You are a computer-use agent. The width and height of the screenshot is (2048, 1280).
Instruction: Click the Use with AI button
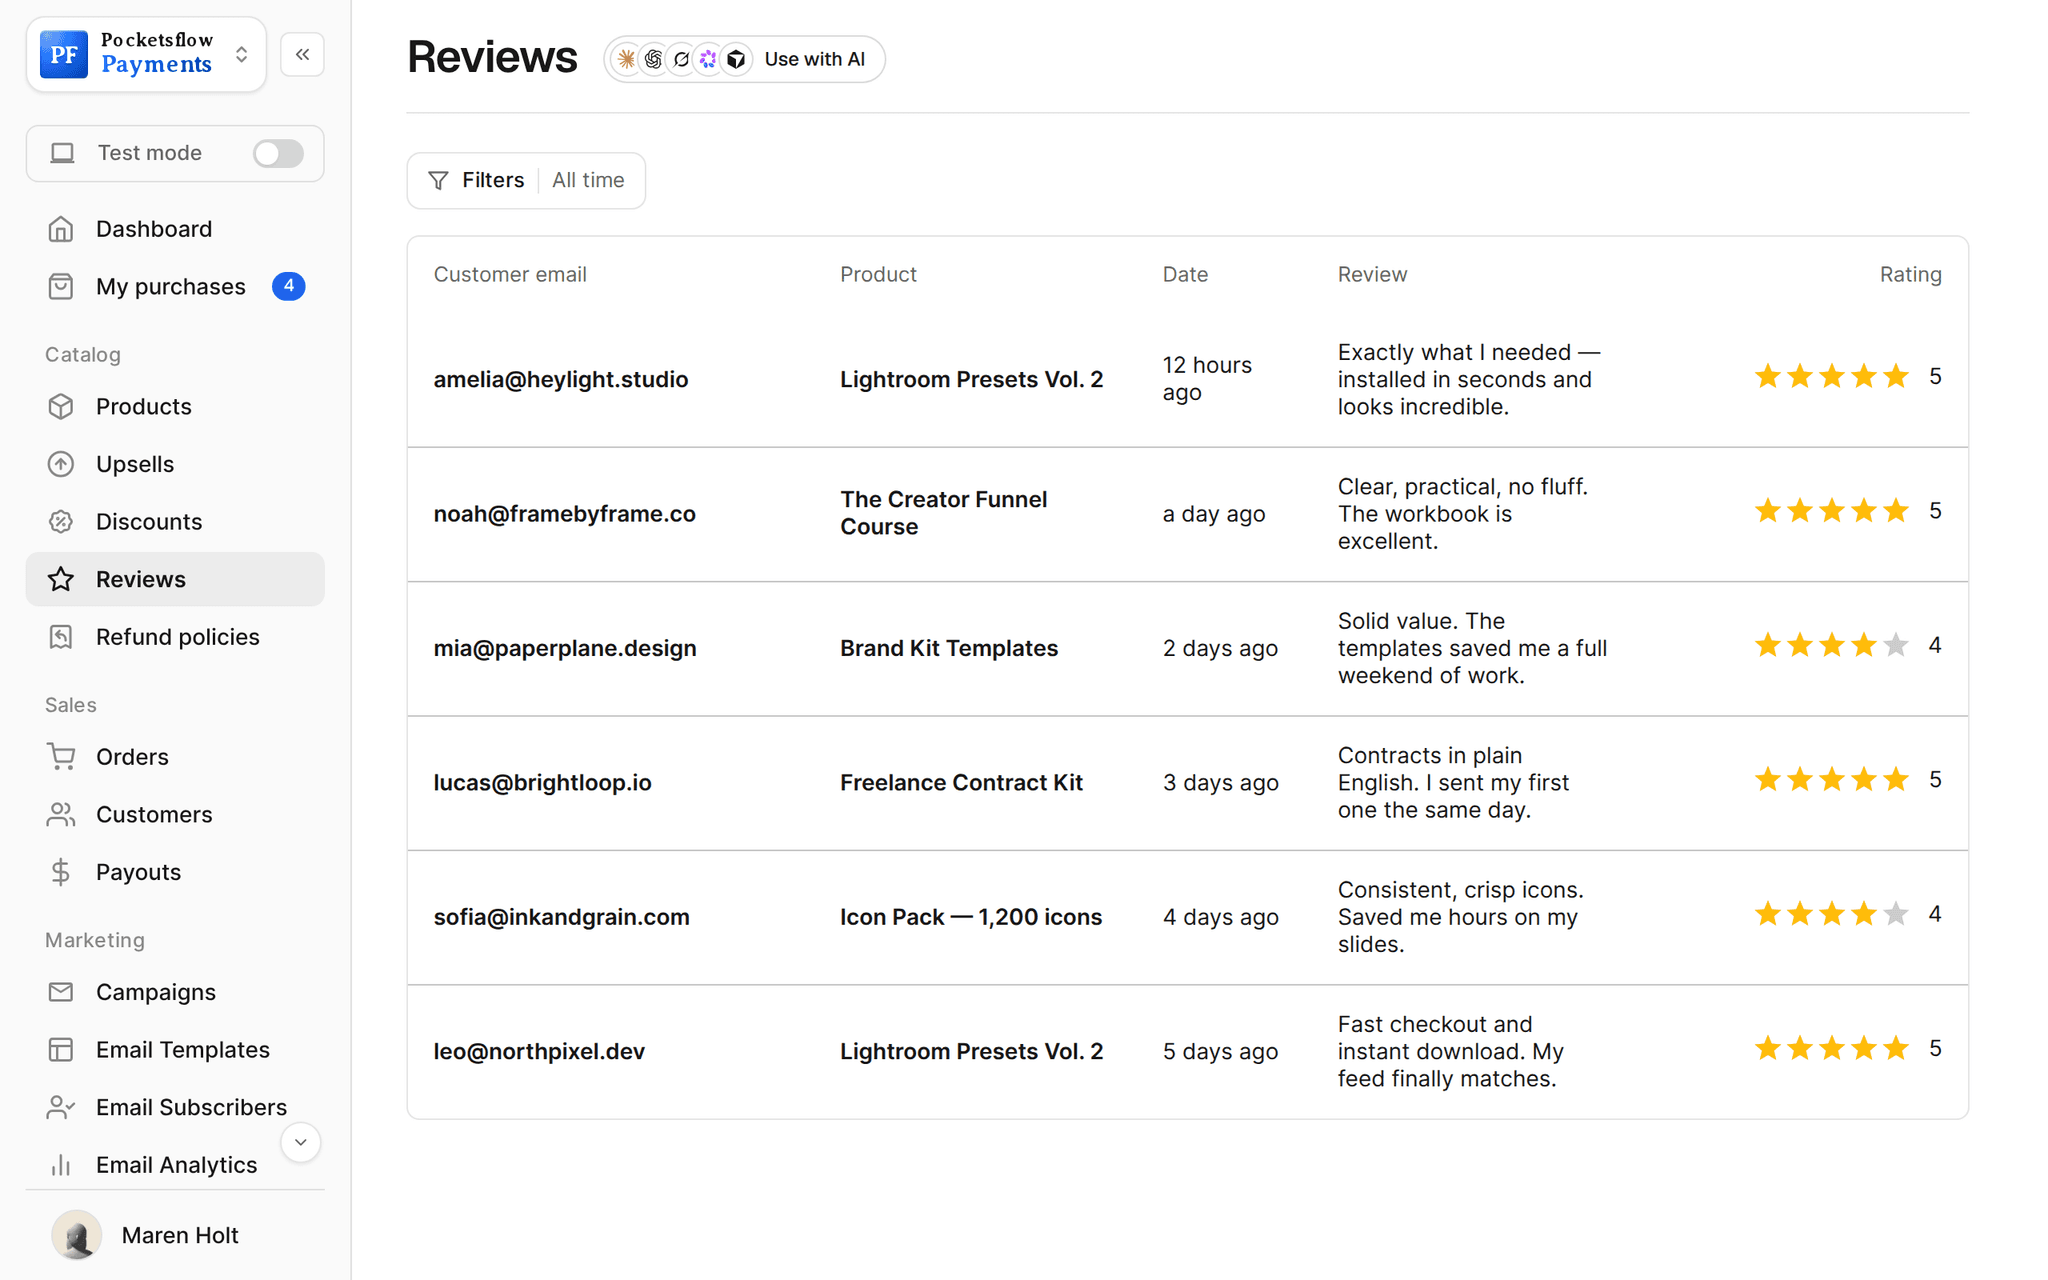[x=744, y=59]
